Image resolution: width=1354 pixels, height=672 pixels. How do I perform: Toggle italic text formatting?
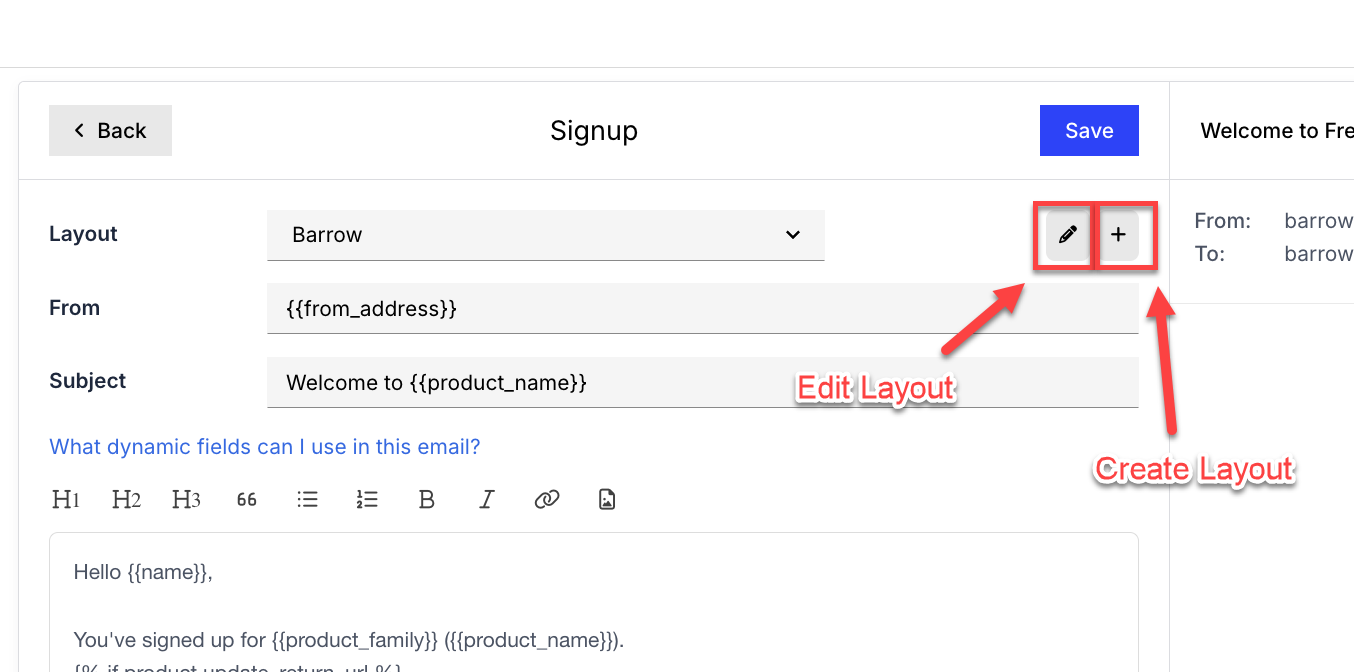click(x=487, y=499)
